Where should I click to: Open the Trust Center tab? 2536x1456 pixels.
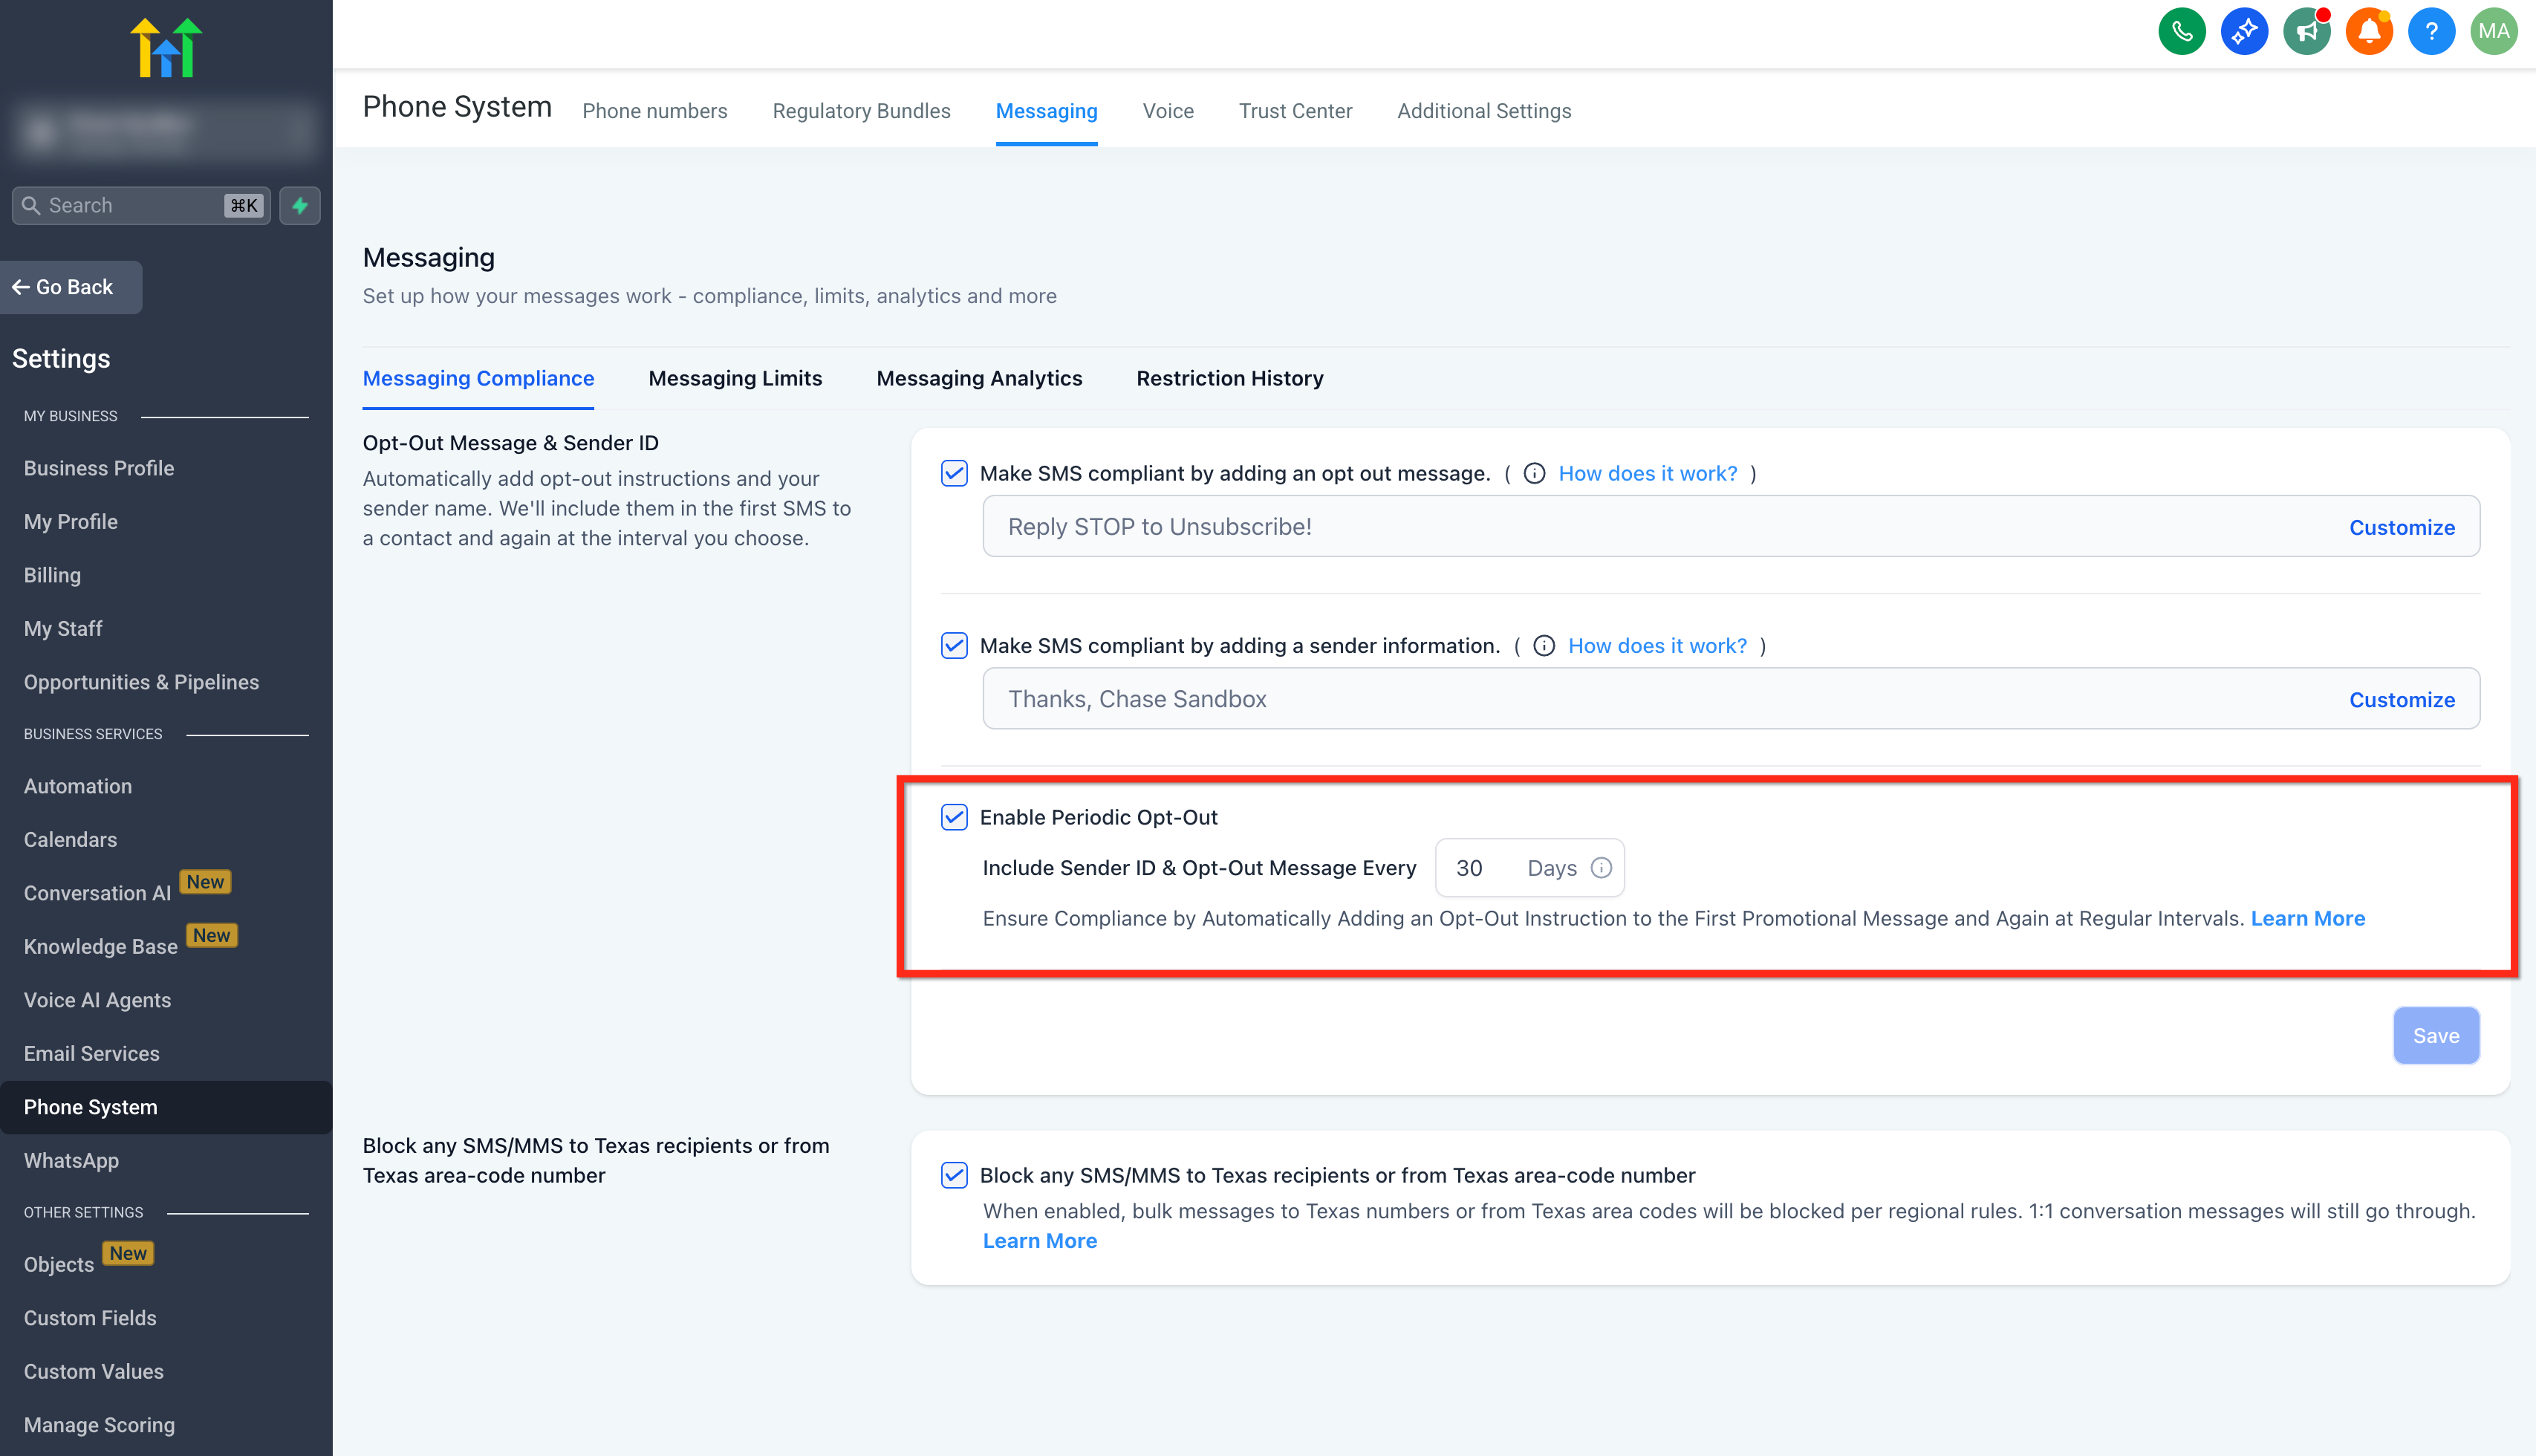click(x=1295, y=111)
